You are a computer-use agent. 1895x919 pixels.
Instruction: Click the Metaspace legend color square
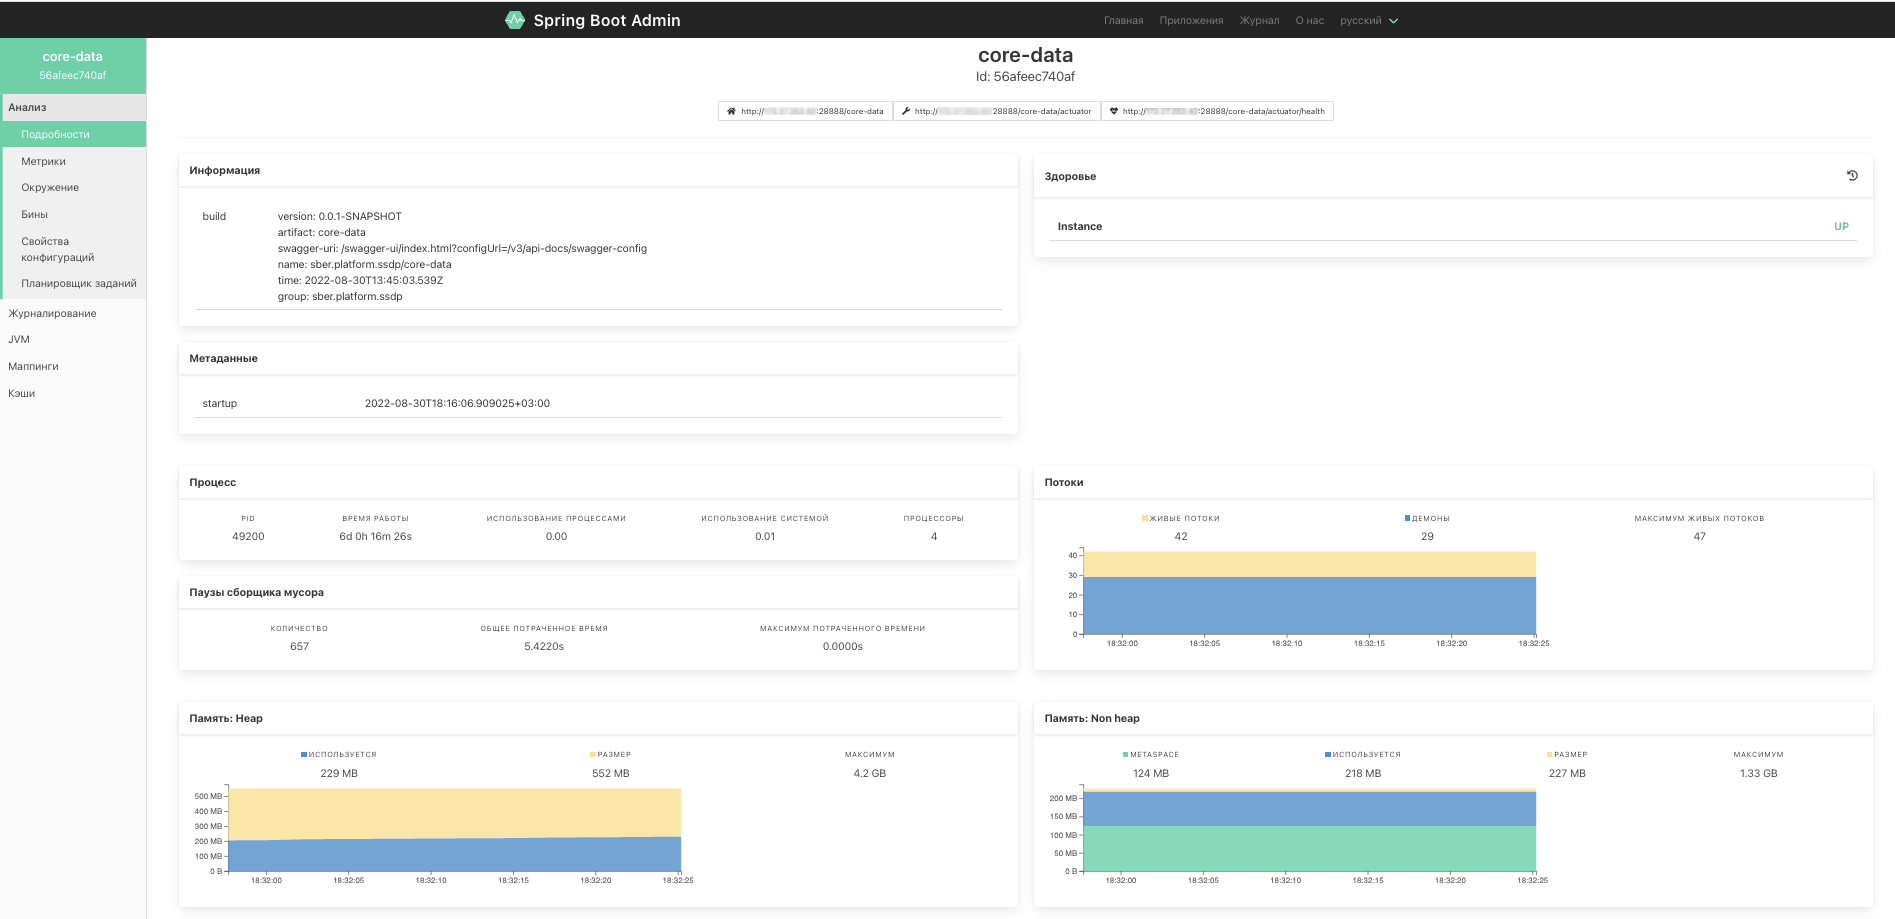pos(1126,754)
